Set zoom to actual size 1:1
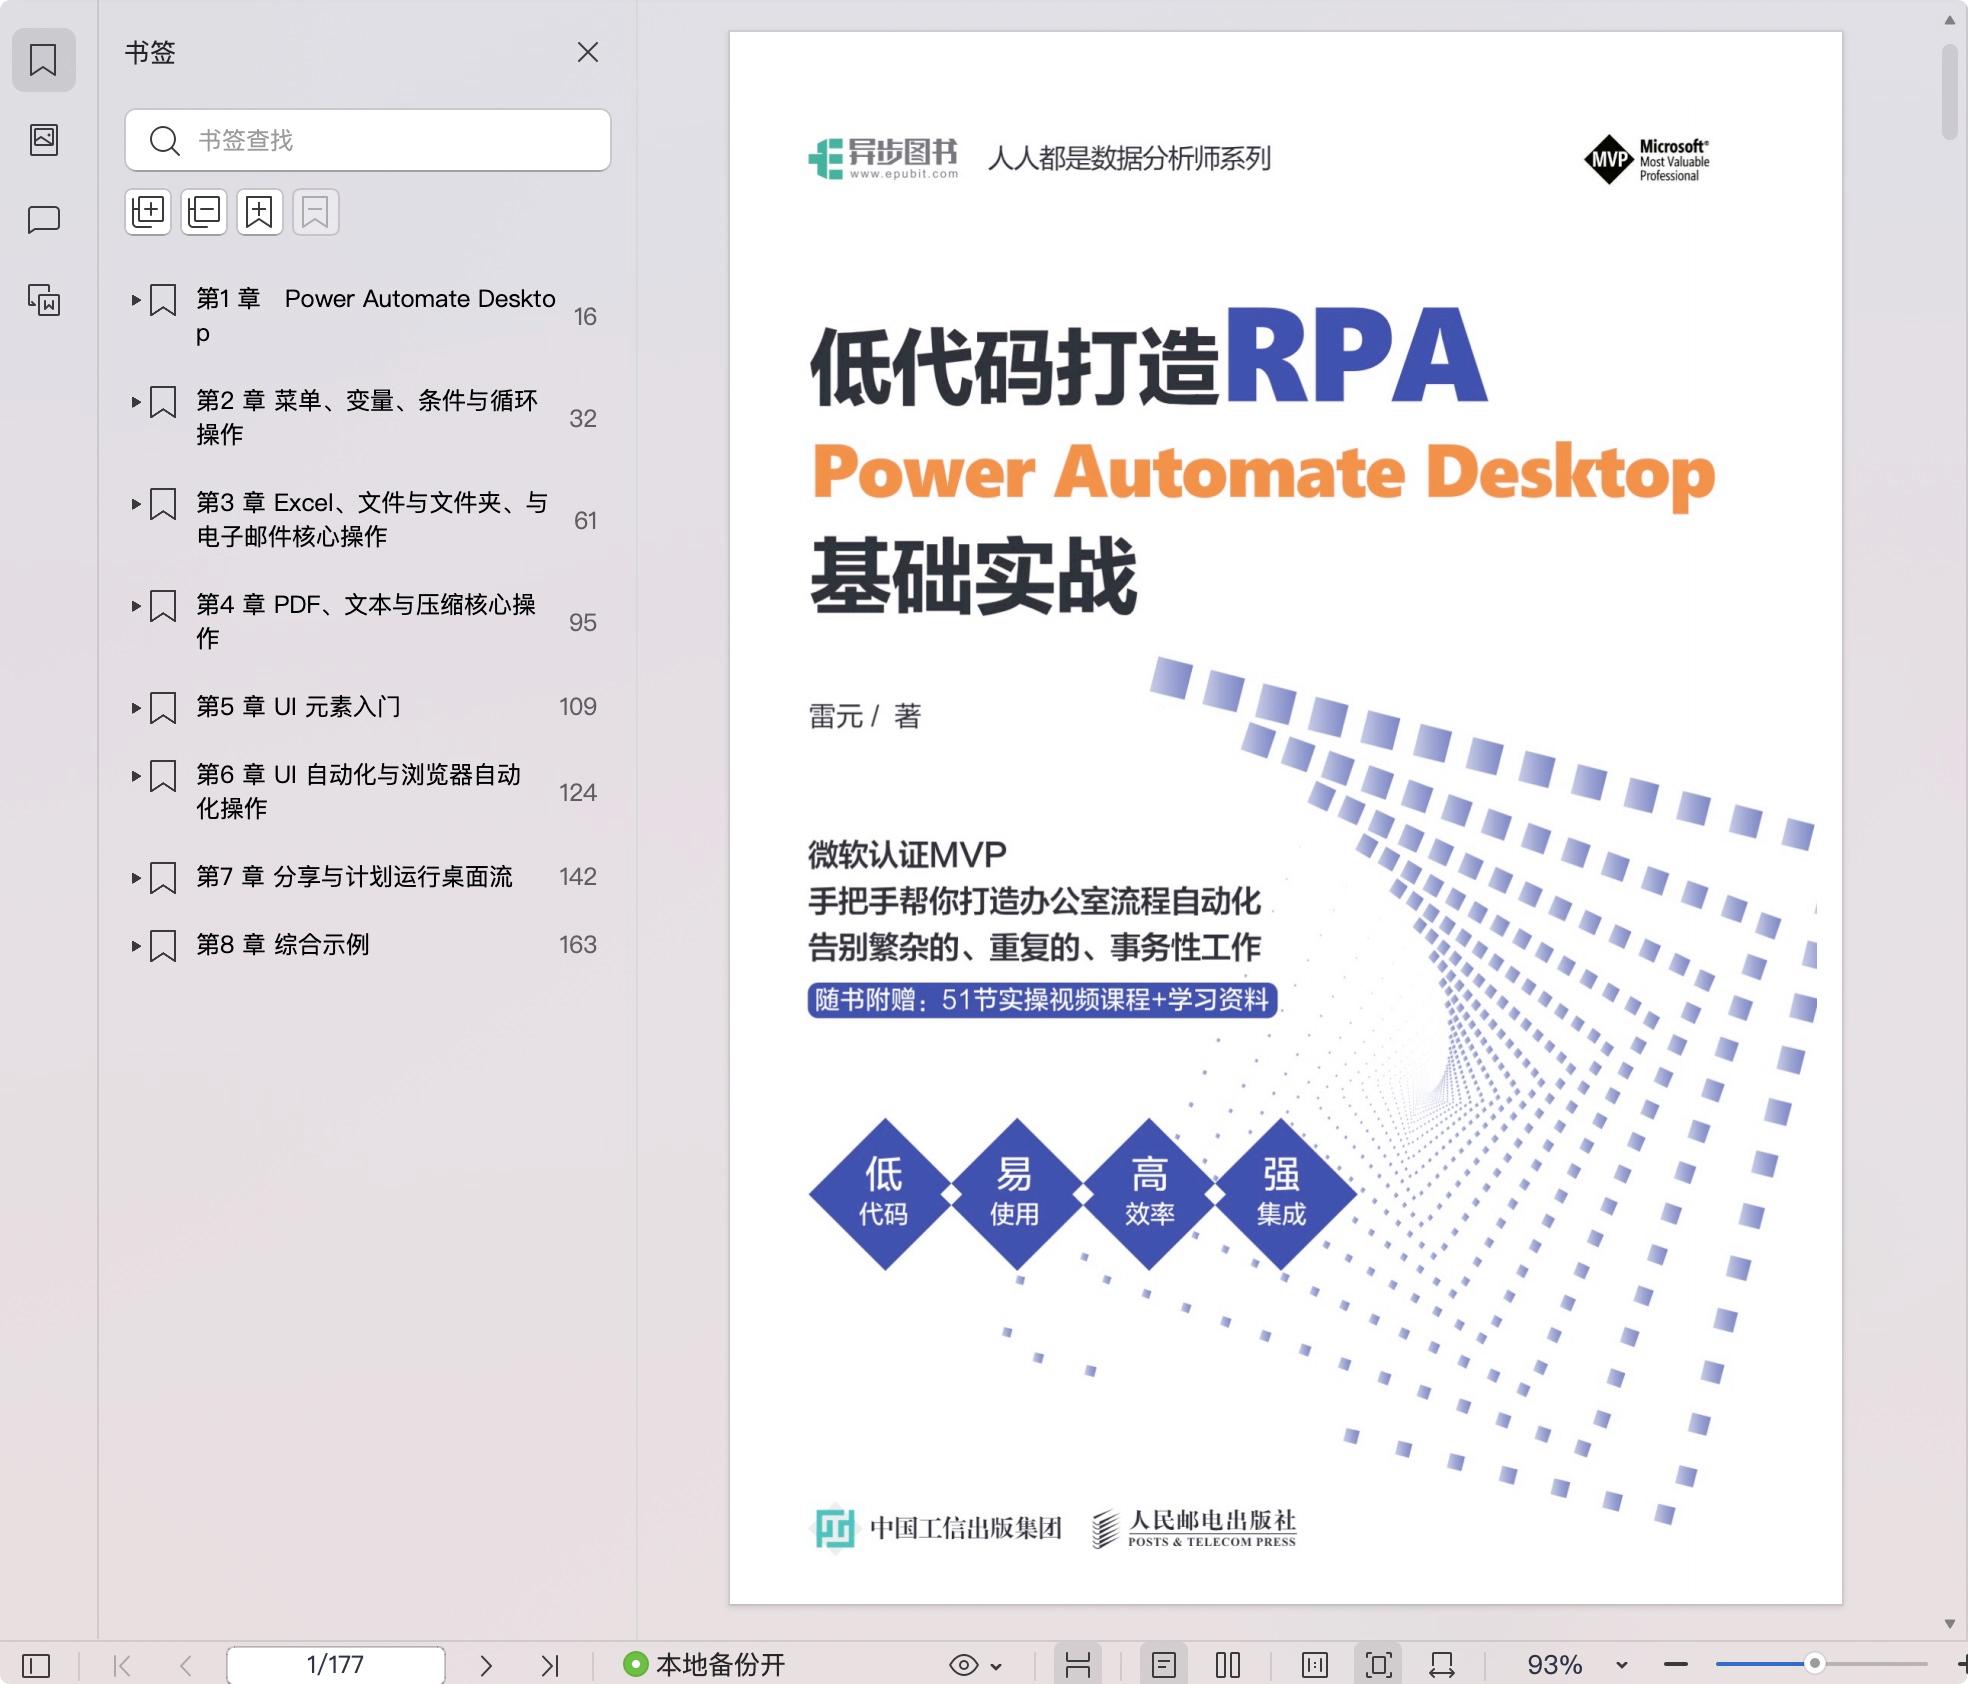 click(1314, 1665)
